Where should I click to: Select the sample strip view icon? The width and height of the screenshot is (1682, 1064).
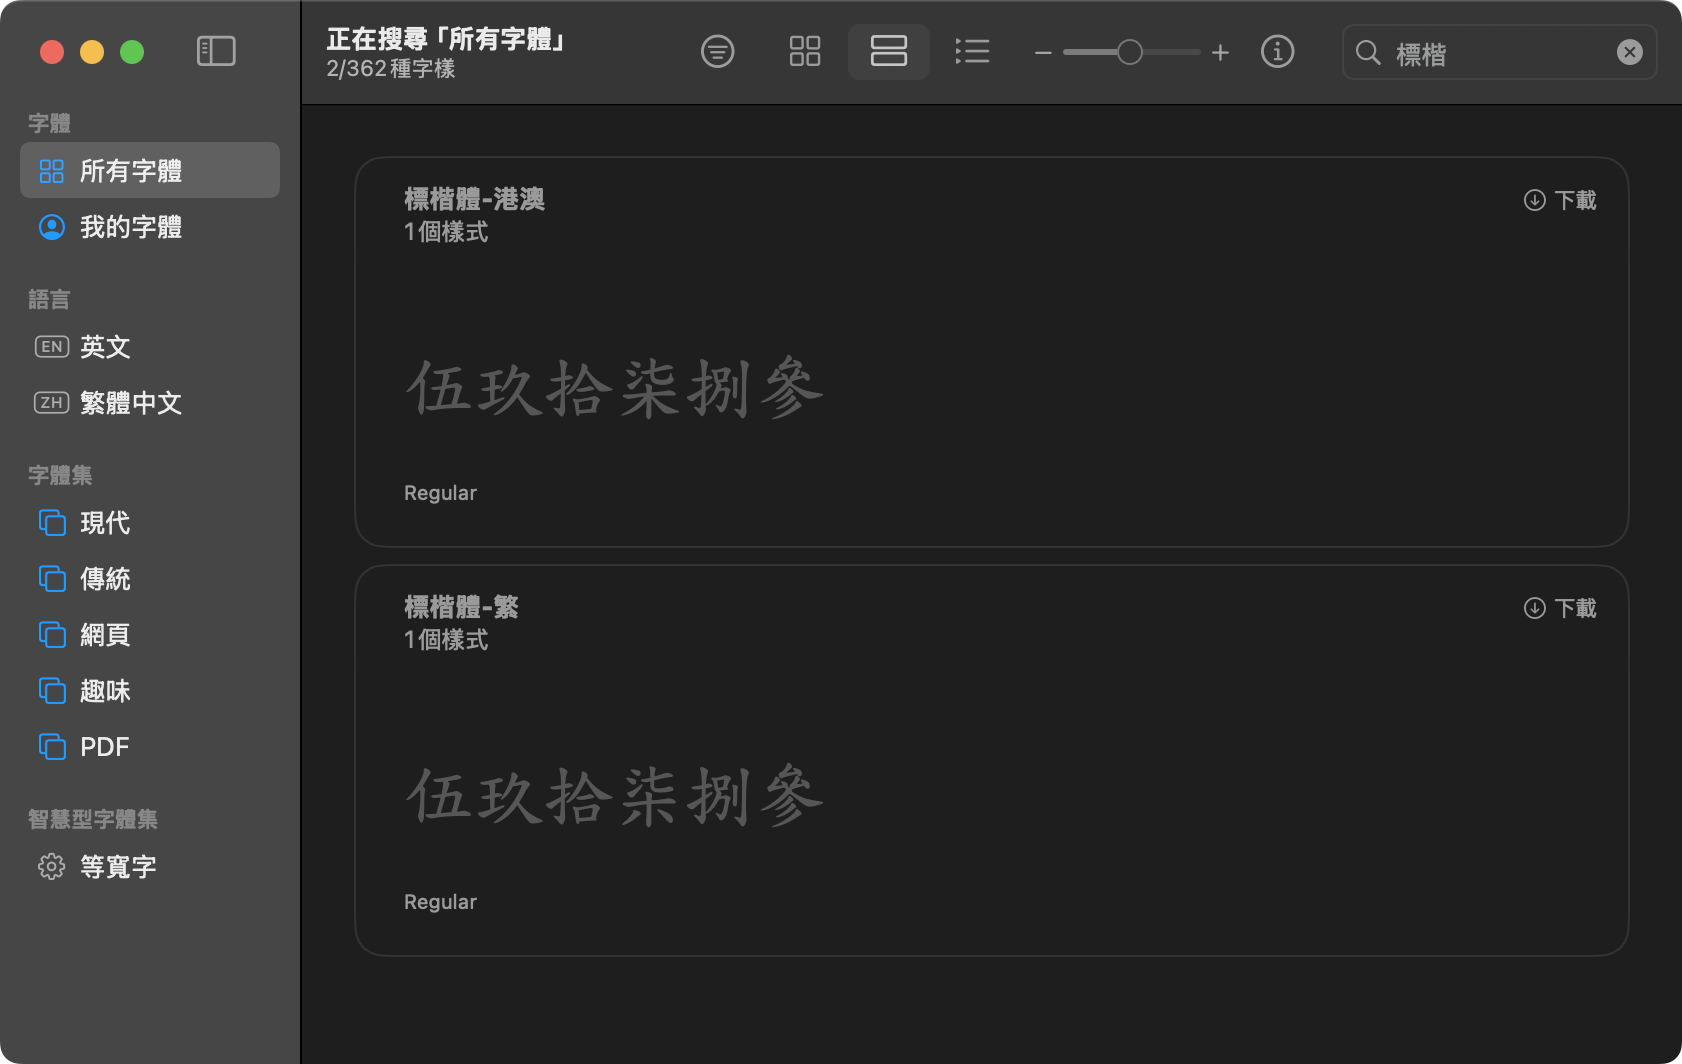click(887, 51)
